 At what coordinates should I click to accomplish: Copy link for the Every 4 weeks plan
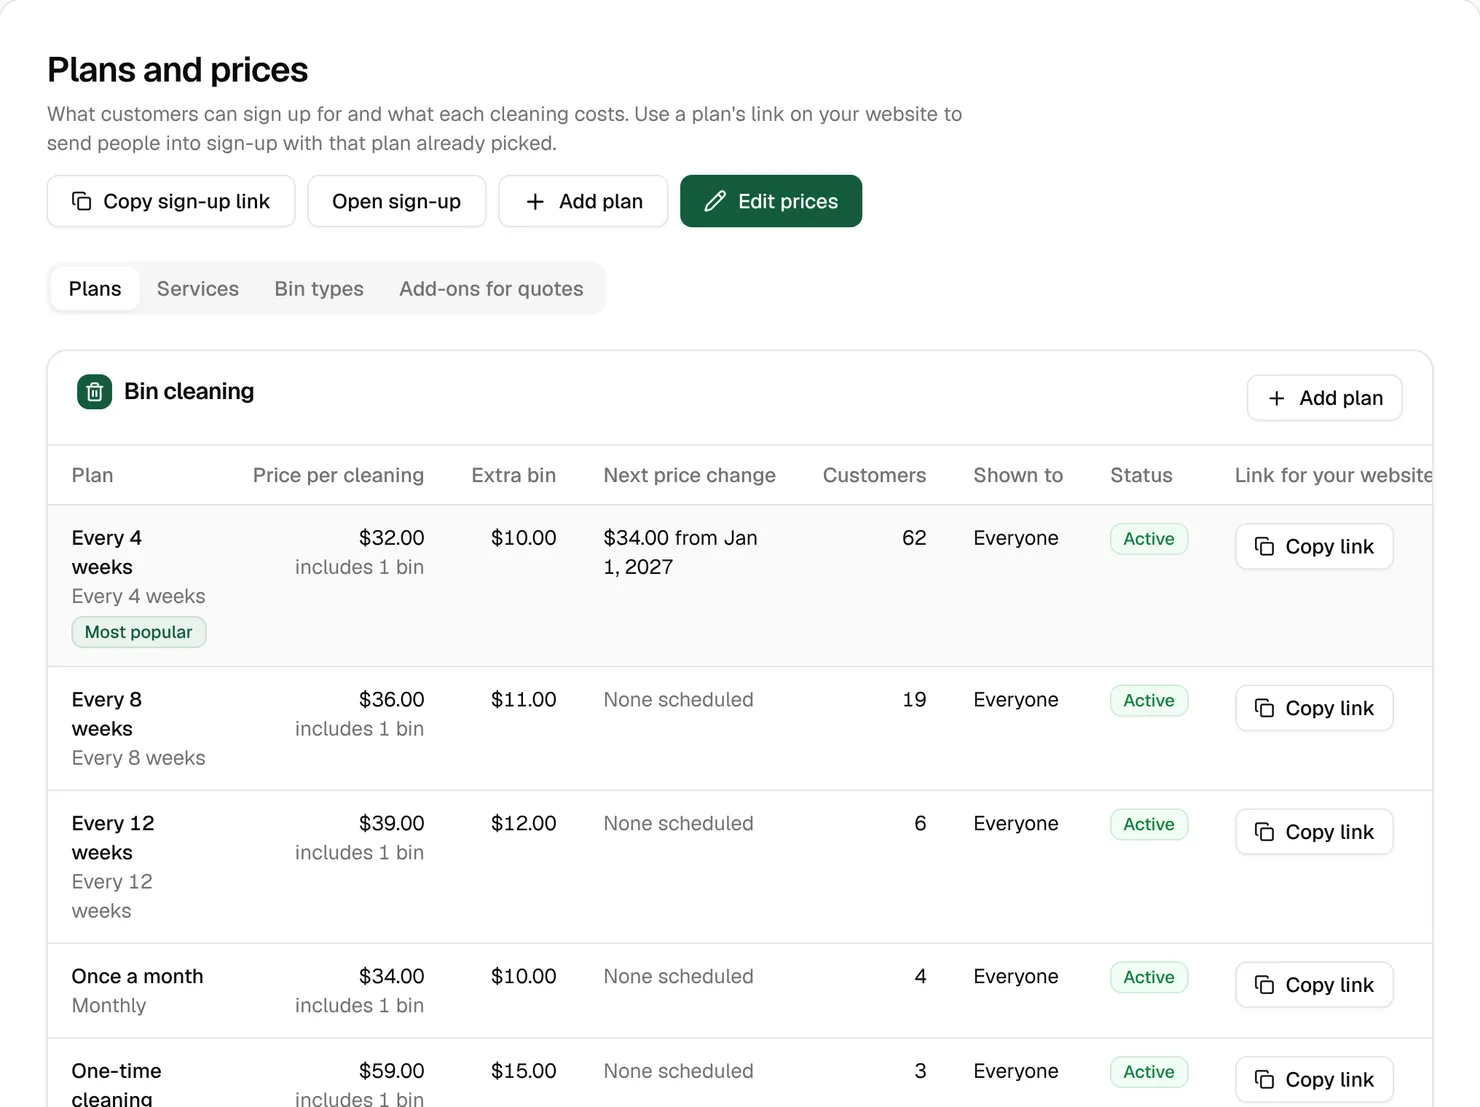tap(1314, 546)
